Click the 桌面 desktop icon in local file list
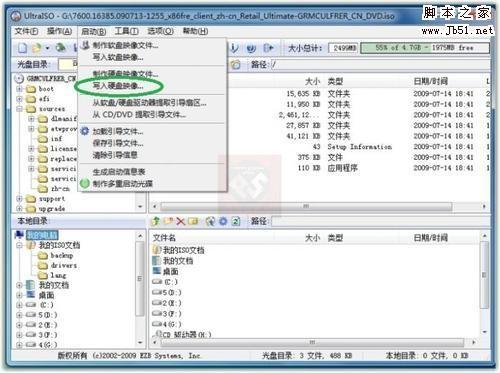This screenshot has width=500, height=373. [x=157, y=271]
